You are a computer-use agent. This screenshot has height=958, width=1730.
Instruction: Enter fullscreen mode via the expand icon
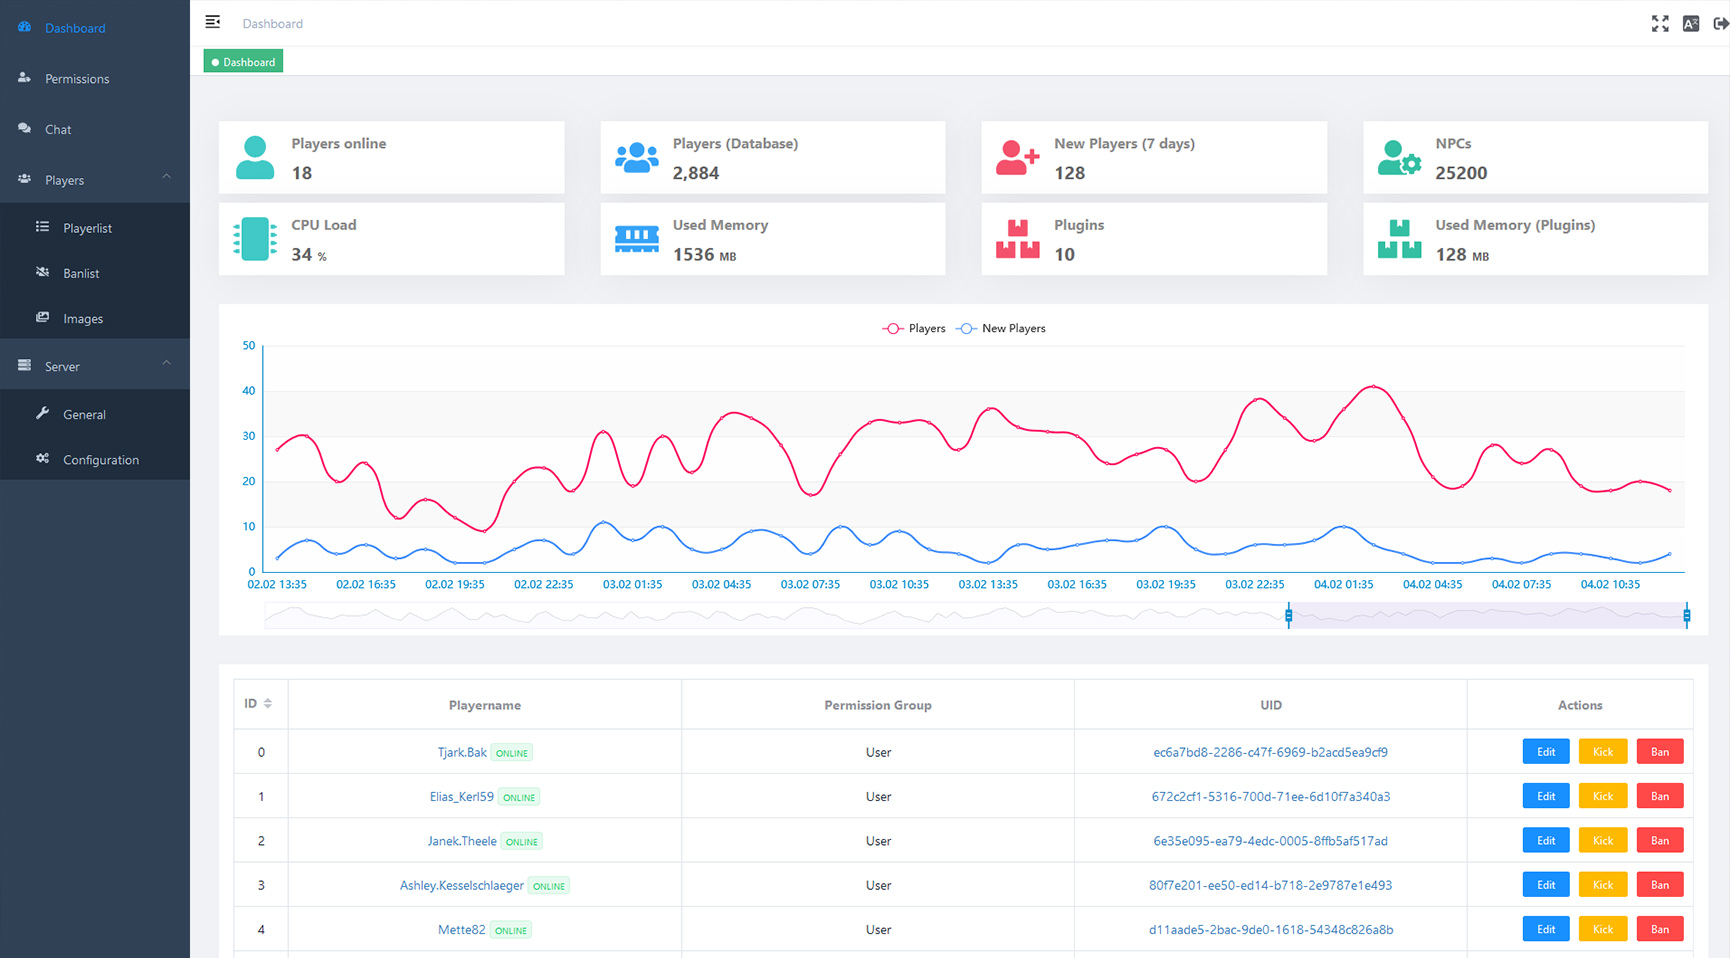pos(1660,24)
